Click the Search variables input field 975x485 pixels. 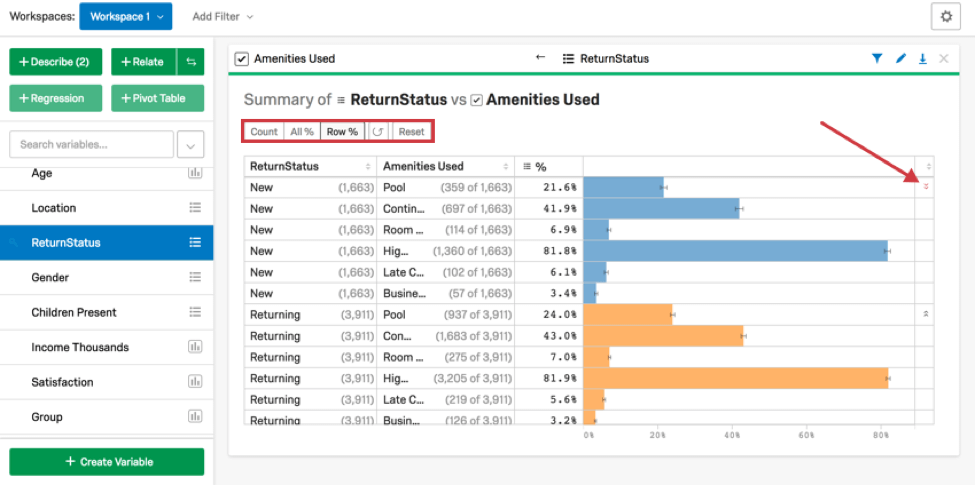pos(90,145)
